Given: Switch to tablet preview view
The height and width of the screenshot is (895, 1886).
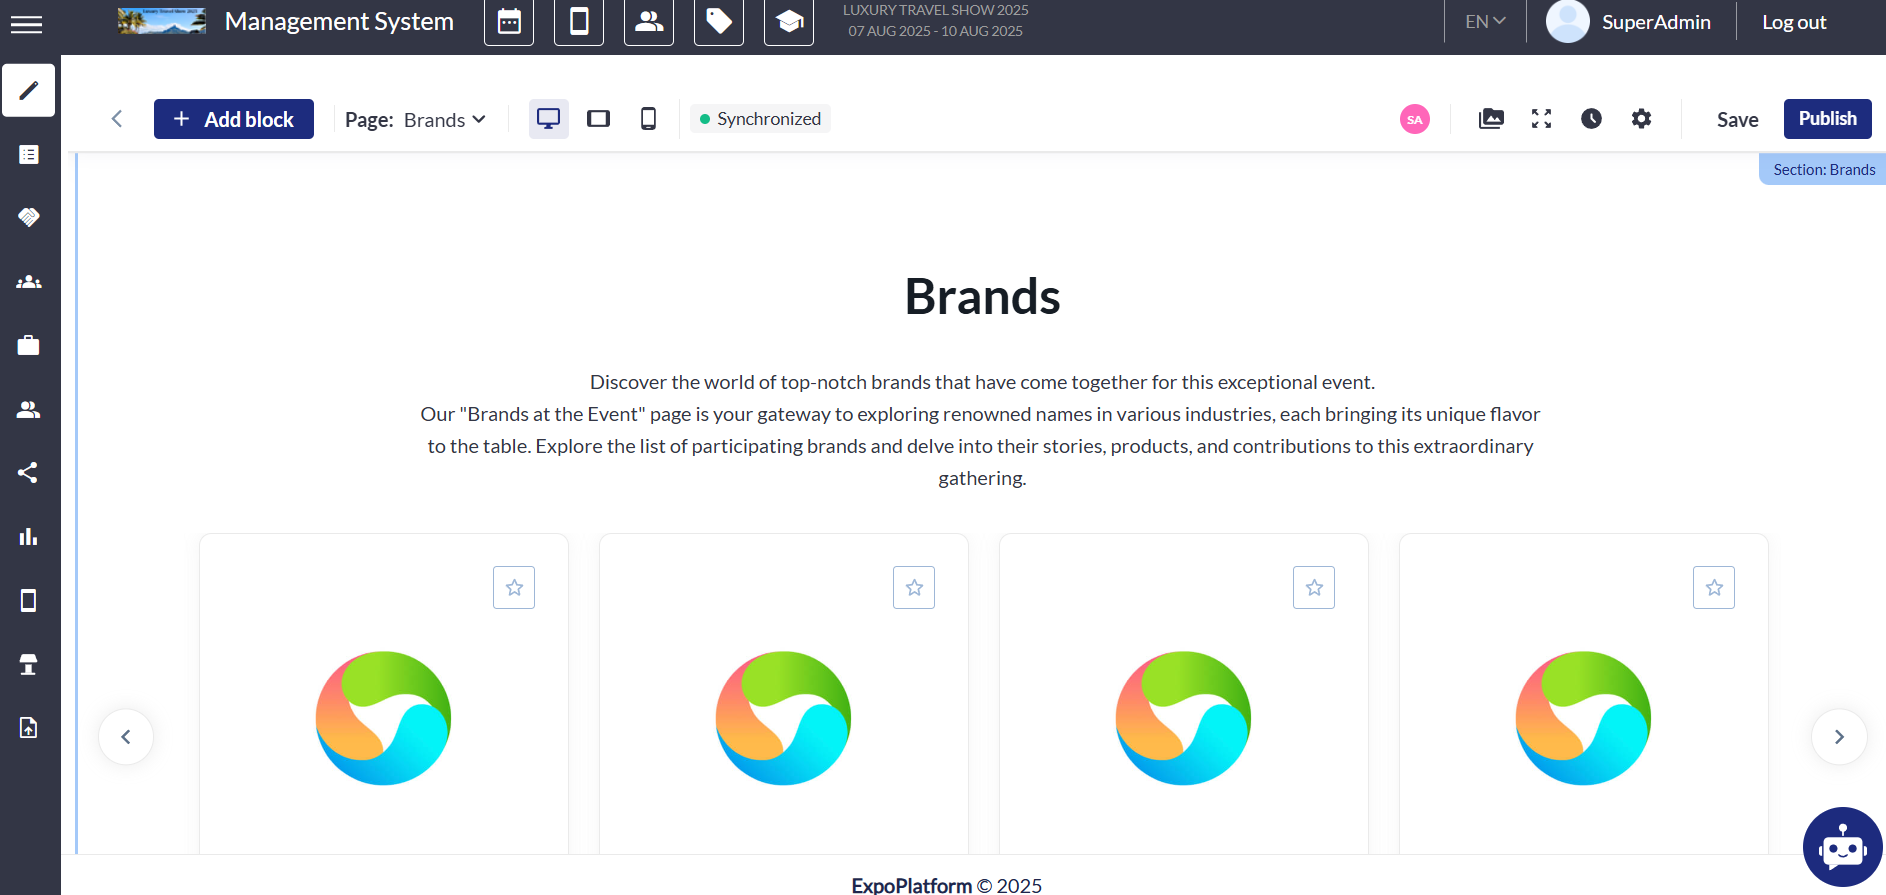Looking at the screenshot, I should [x=598, y=119].
